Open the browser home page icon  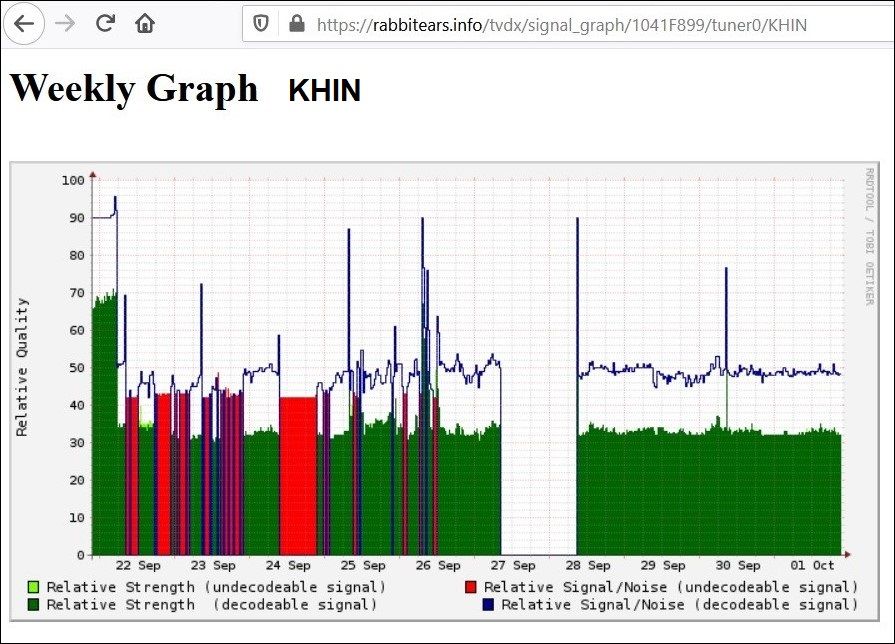coord(145,23)
